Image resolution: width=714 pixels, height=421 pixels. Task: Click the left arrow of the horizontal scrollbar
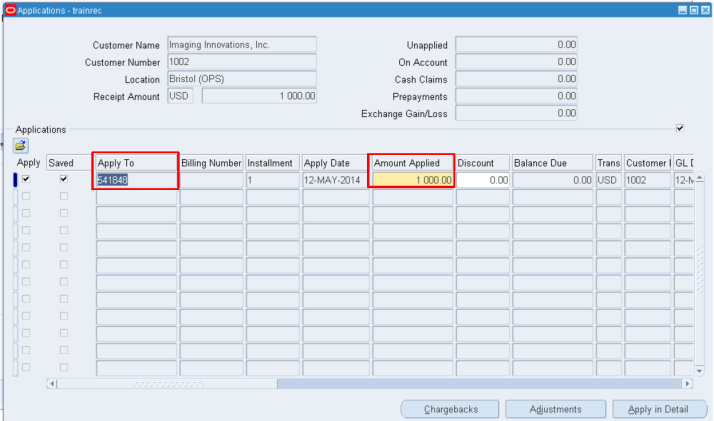pyautogui.click(x=53, y=383)
